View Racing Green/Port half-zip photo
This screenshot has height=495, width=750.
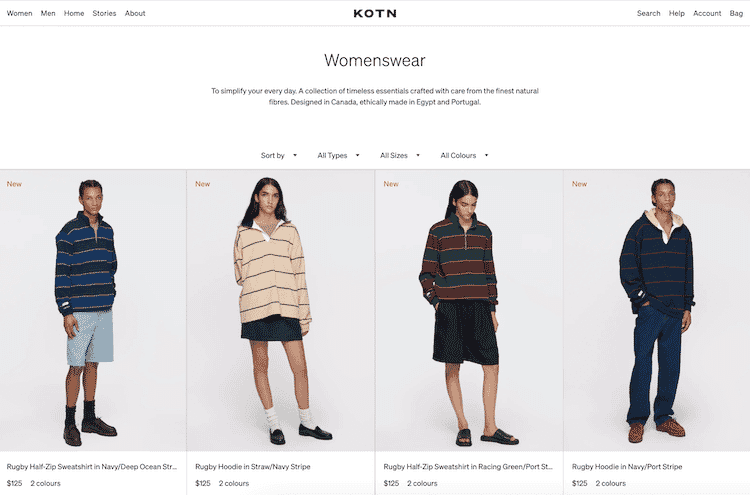pos(469,310)
